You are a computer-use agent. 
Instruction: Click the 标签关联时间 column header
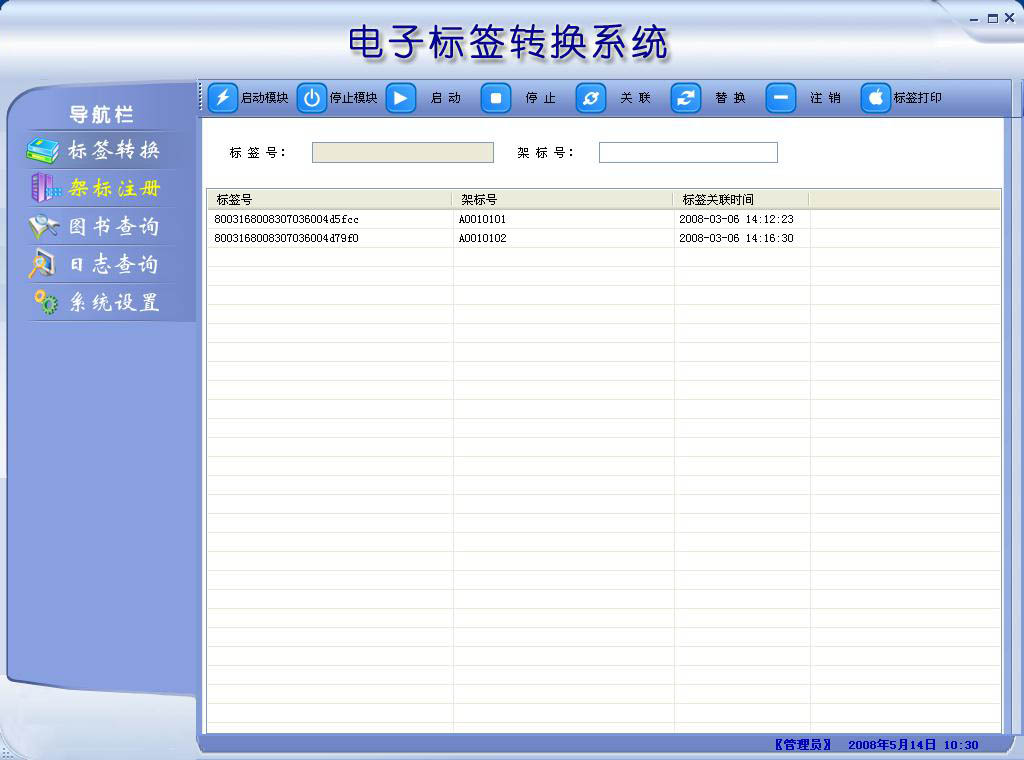pyautogui.click(x=741, y=200)
